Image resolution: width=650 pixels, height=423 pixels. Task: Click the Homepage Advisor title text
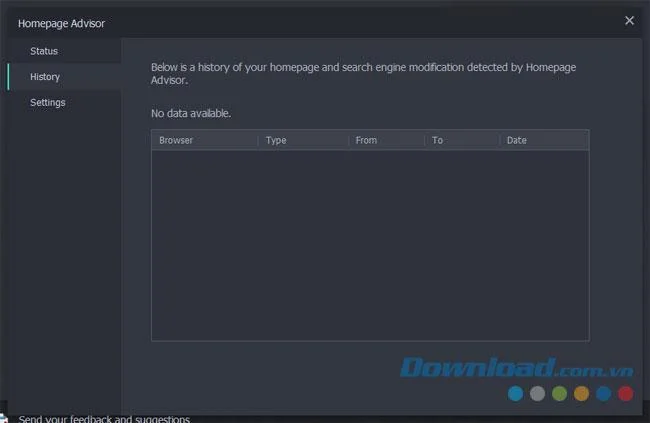pos(61,24)
